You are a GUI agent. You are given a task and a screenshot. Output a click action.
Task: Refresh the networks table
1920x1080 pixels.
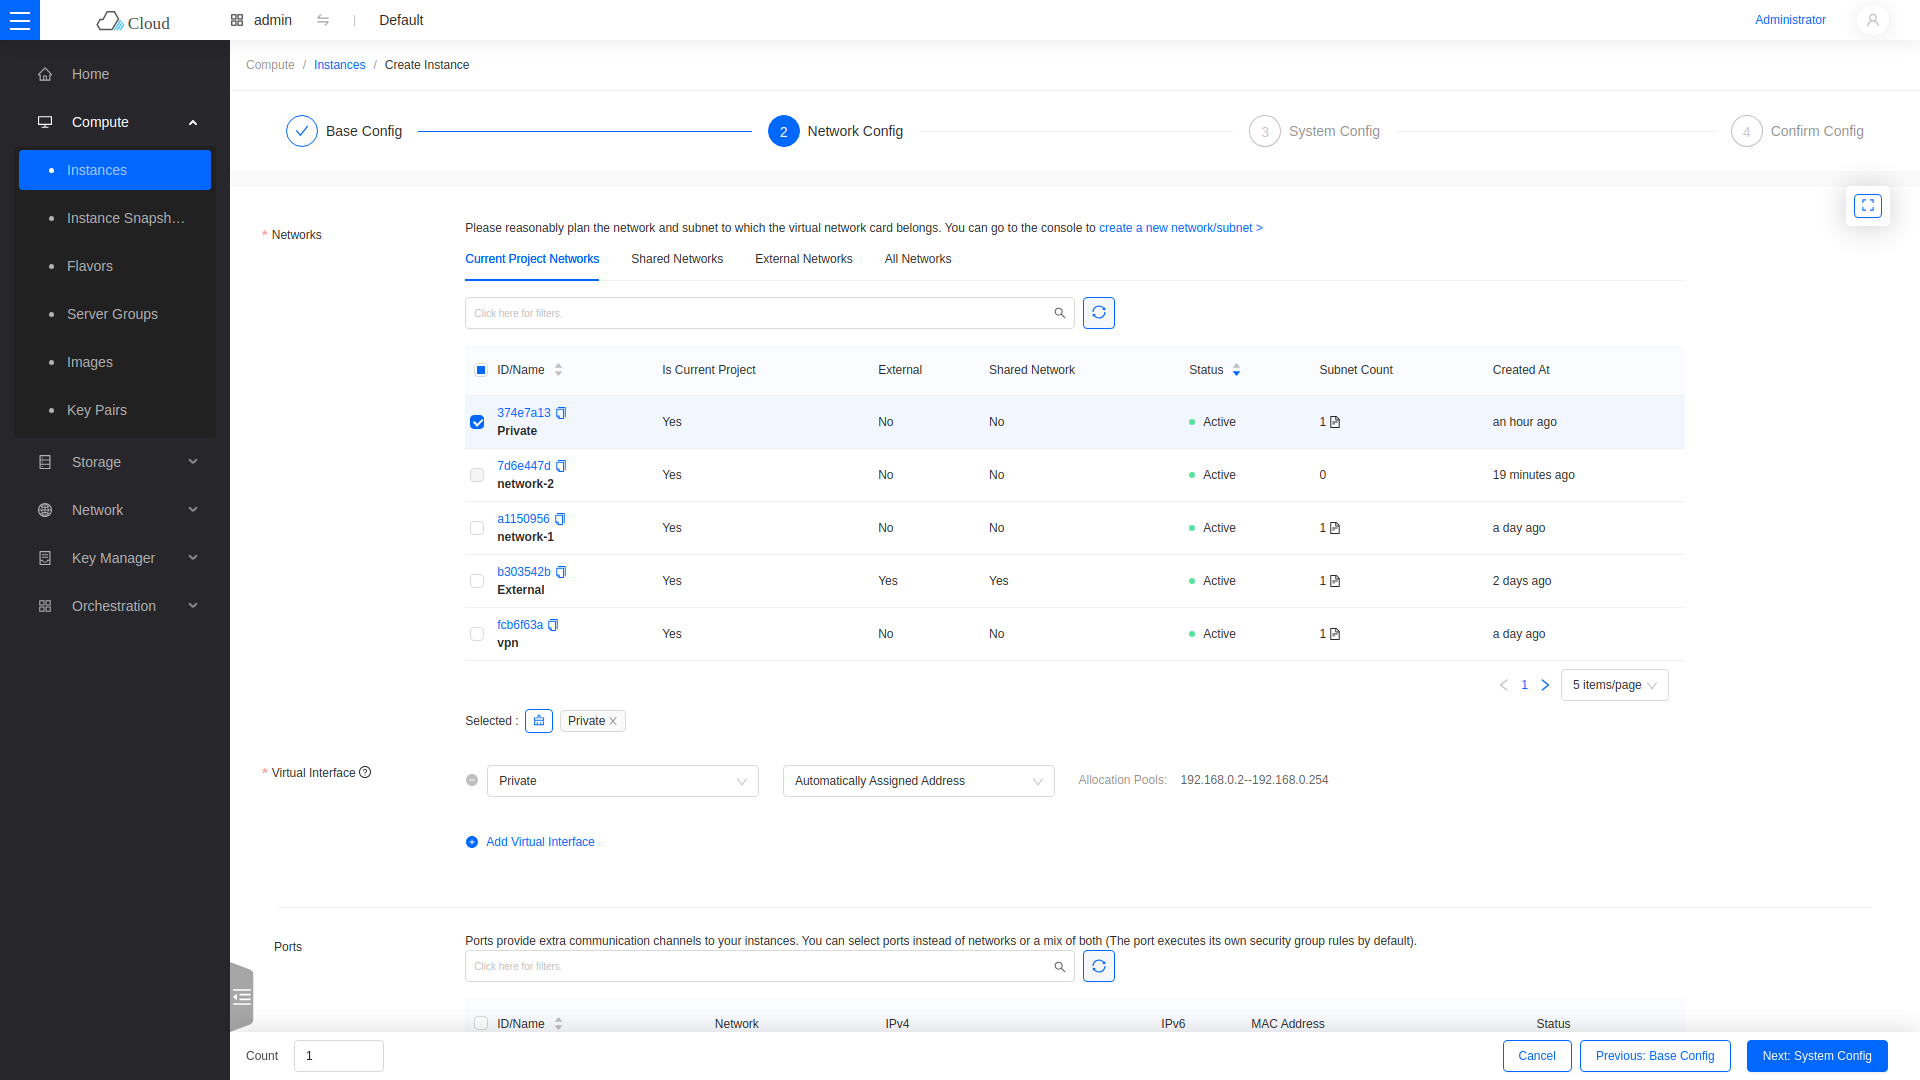(x=1099, y=313)
